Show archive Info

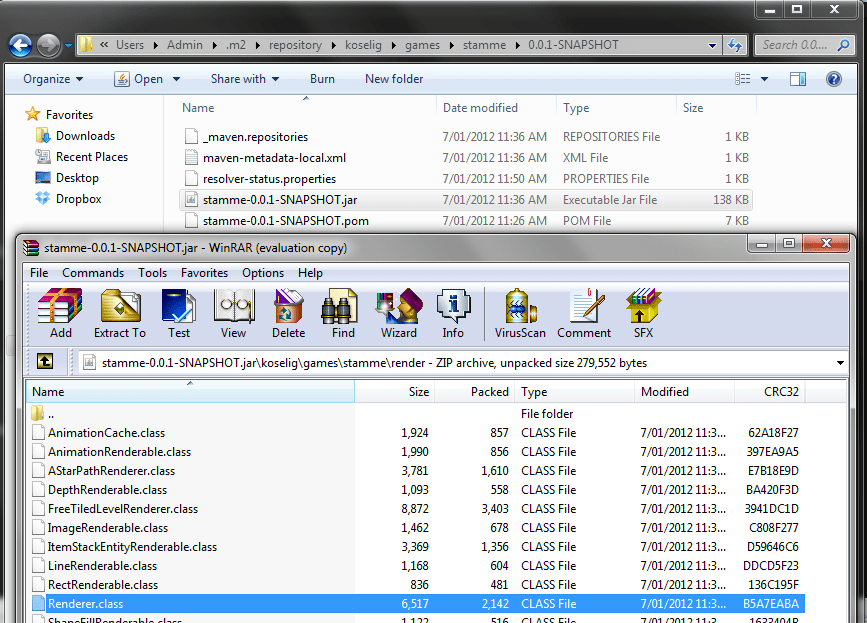(x=453, y=313)
